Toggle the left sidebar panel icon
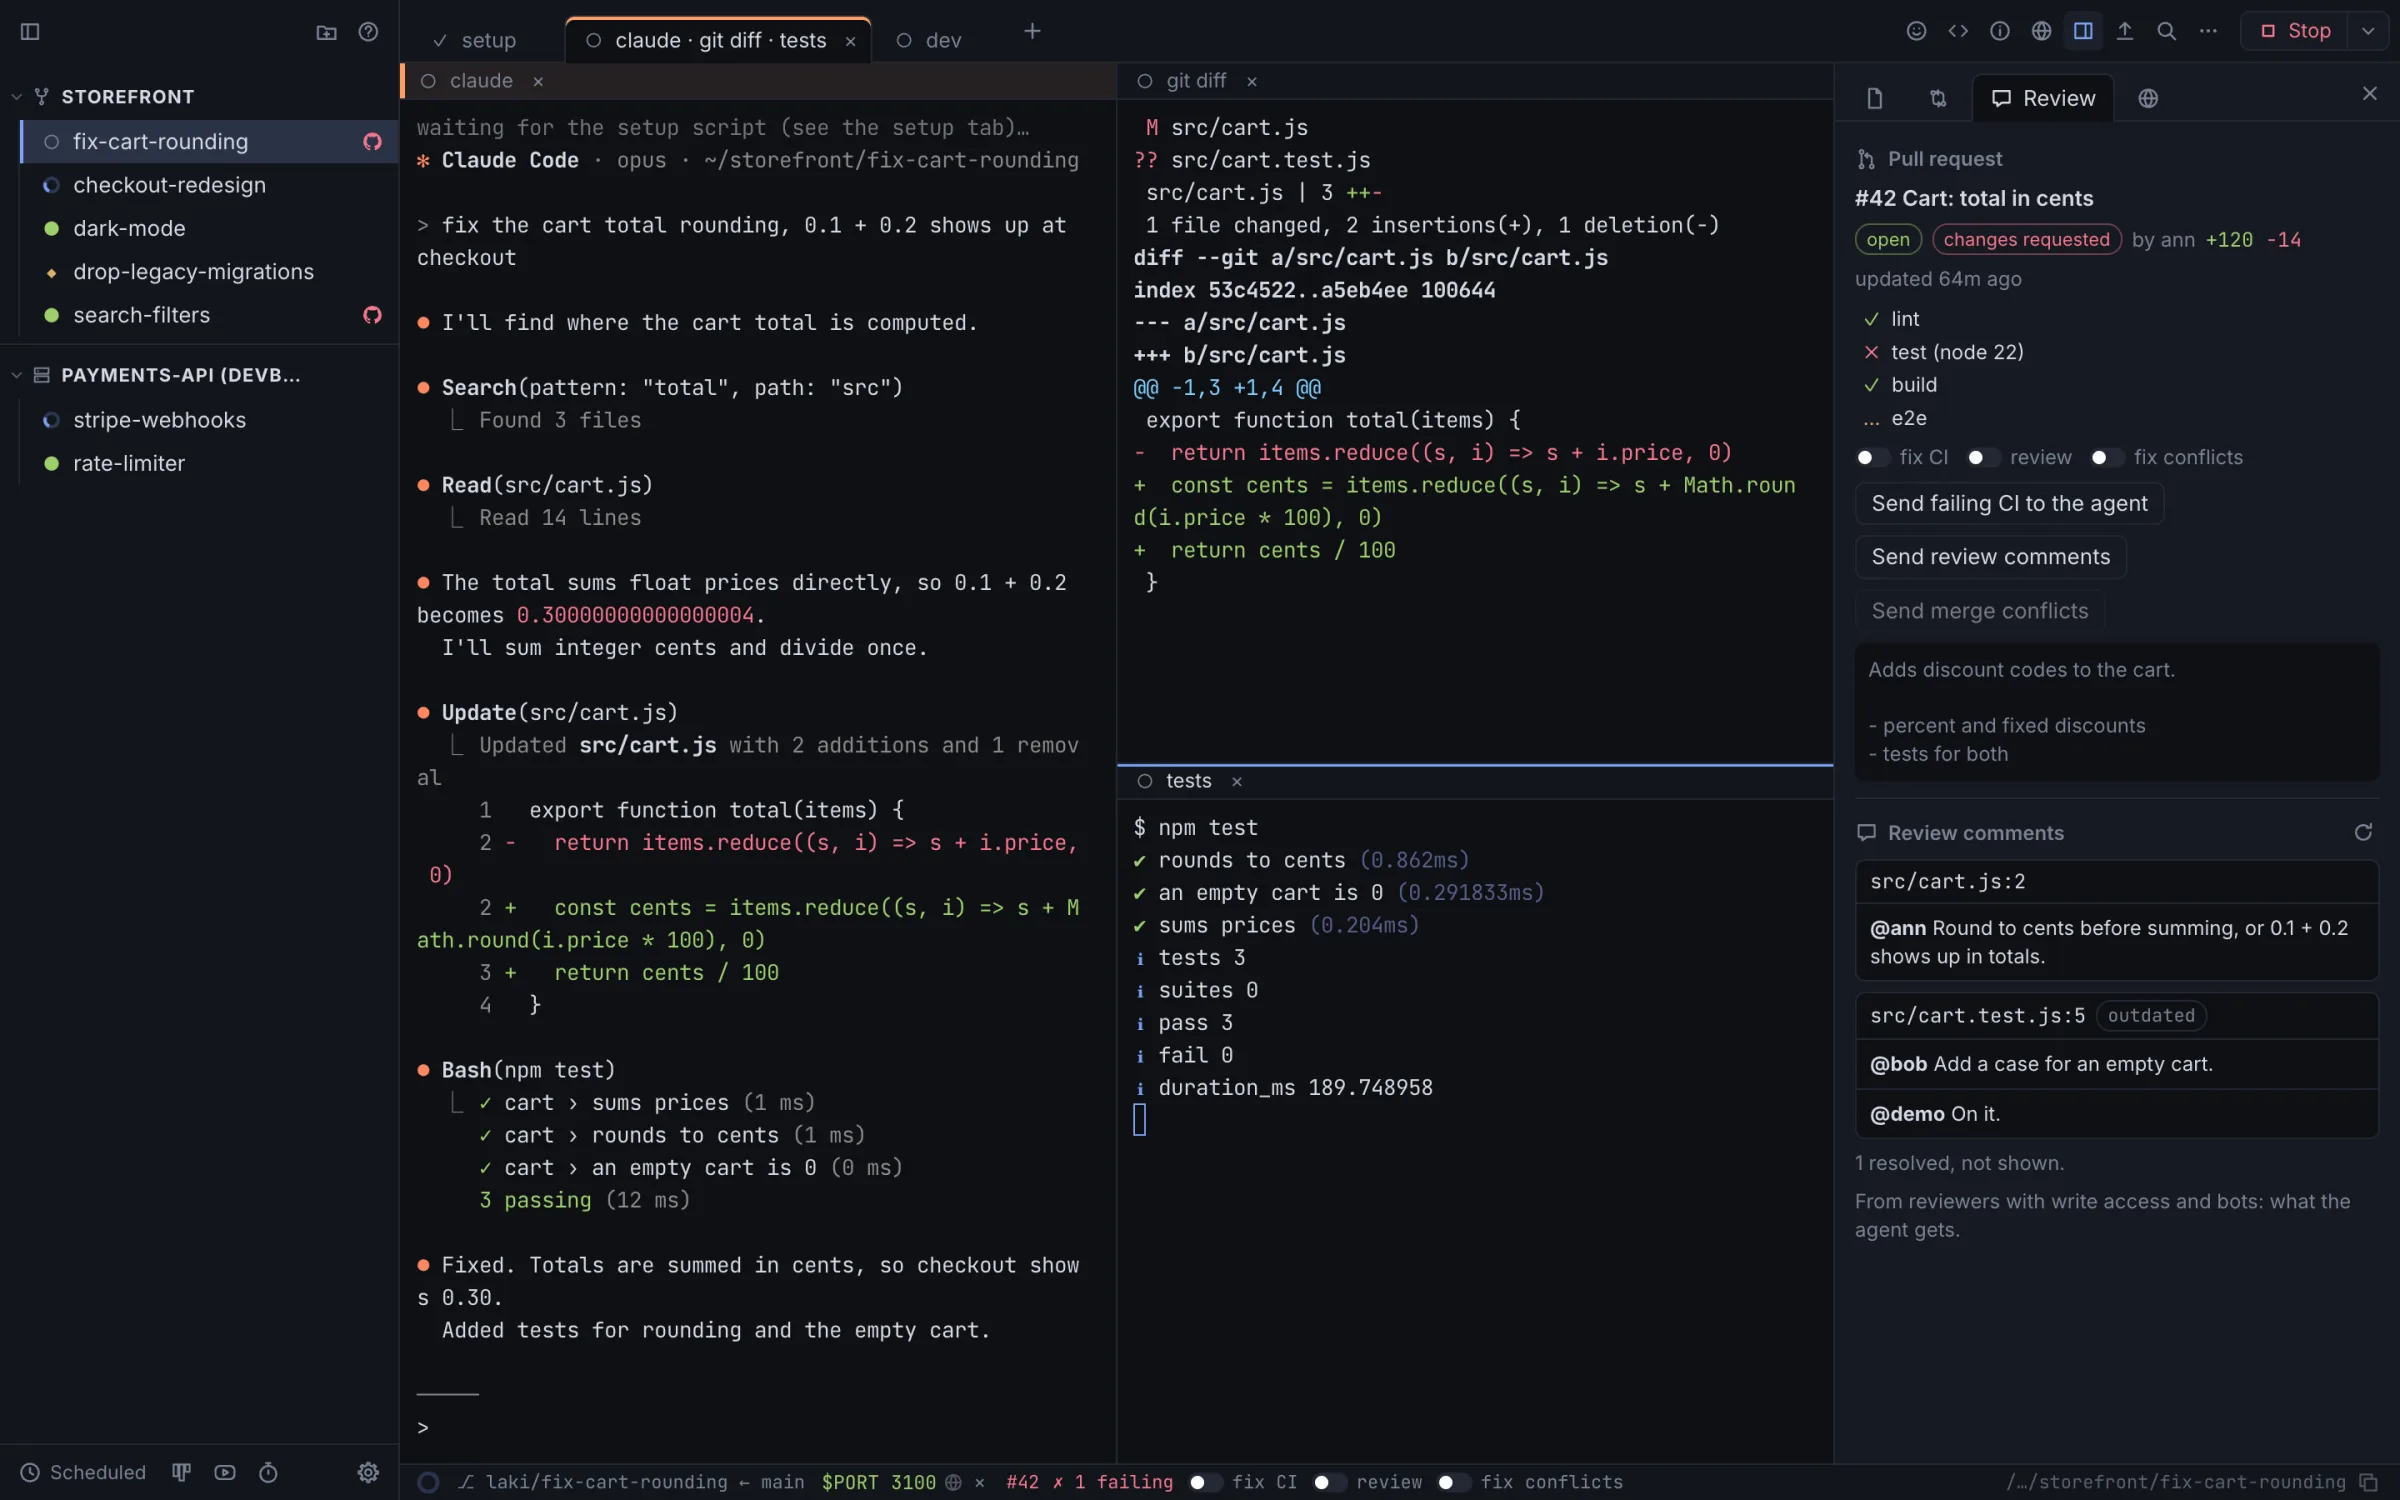2400x1500 pixels. (30, 32)
